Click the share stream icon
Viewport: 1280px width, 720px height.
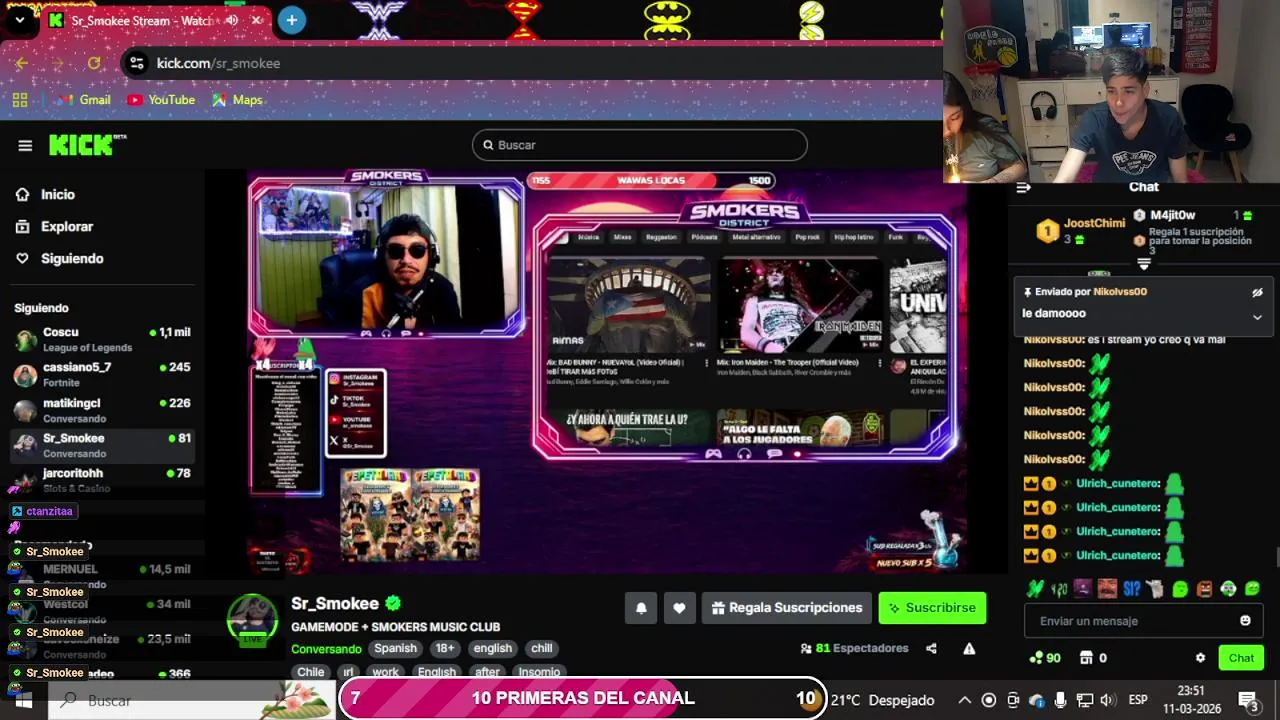[x=931, y=648]
